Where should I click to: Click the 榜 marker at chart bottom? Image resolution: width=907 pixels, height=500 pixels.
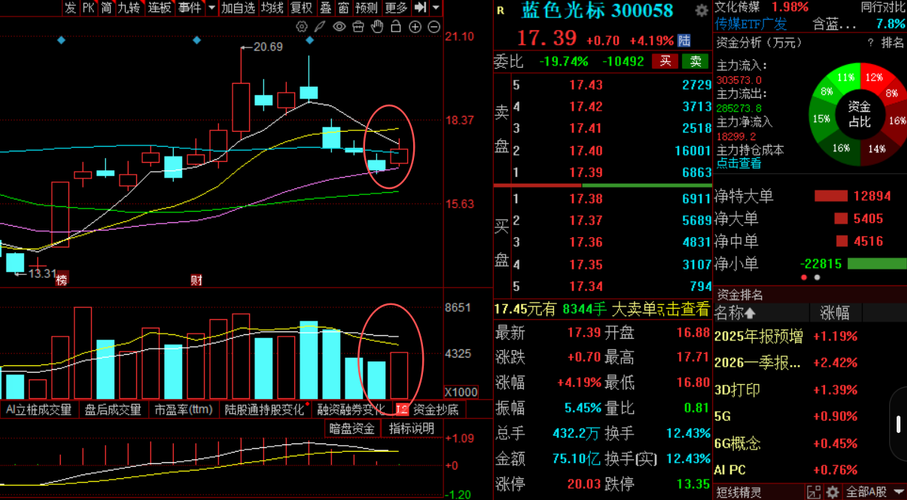[62, 281]
